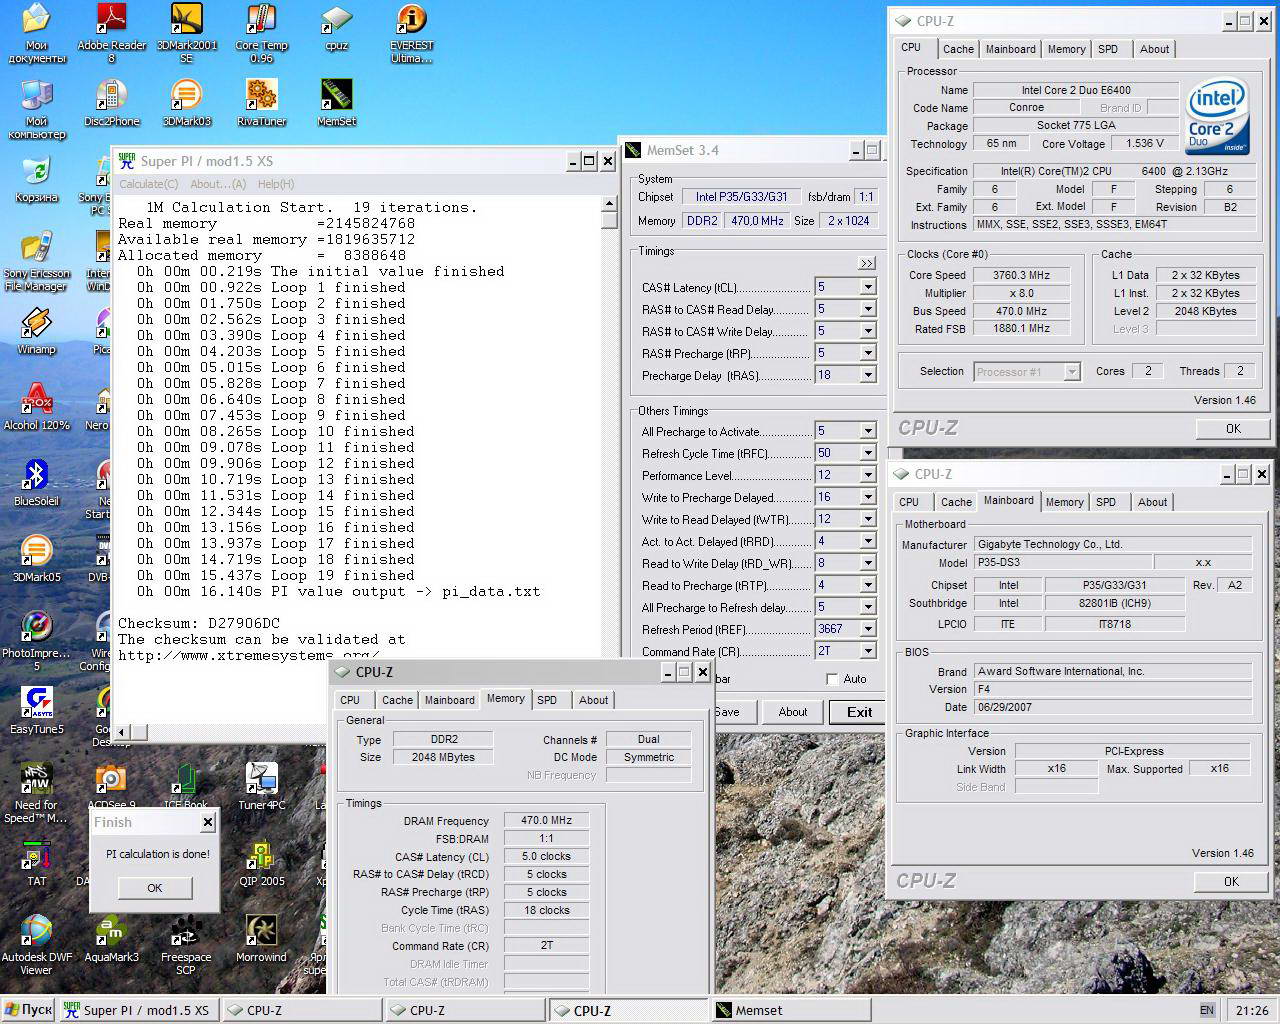Expand the Refresh Period (tREF) dropdown
The width and height of the screenshot is (1280, 1024).
tap(868, 629)
